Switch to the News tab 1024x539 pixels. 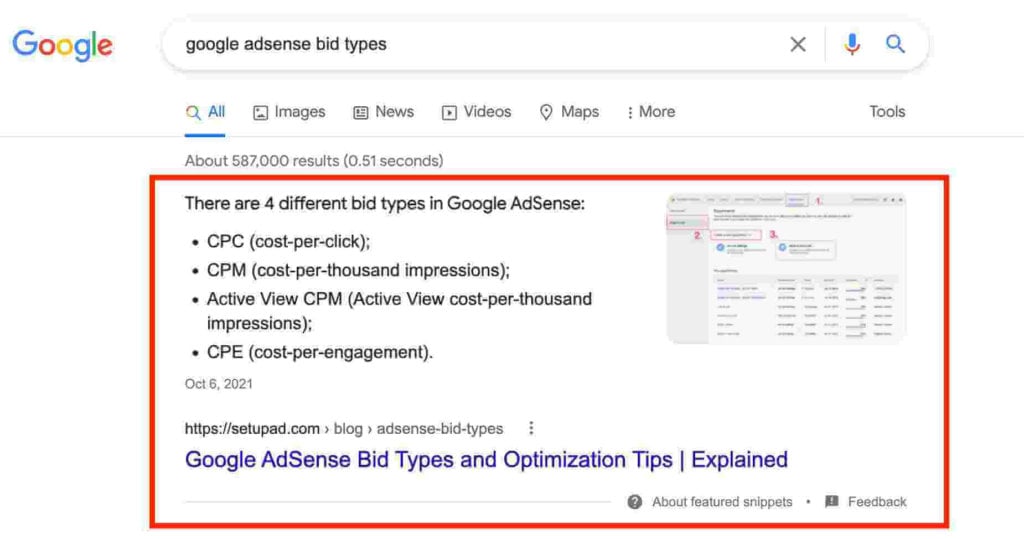point(383,112)
